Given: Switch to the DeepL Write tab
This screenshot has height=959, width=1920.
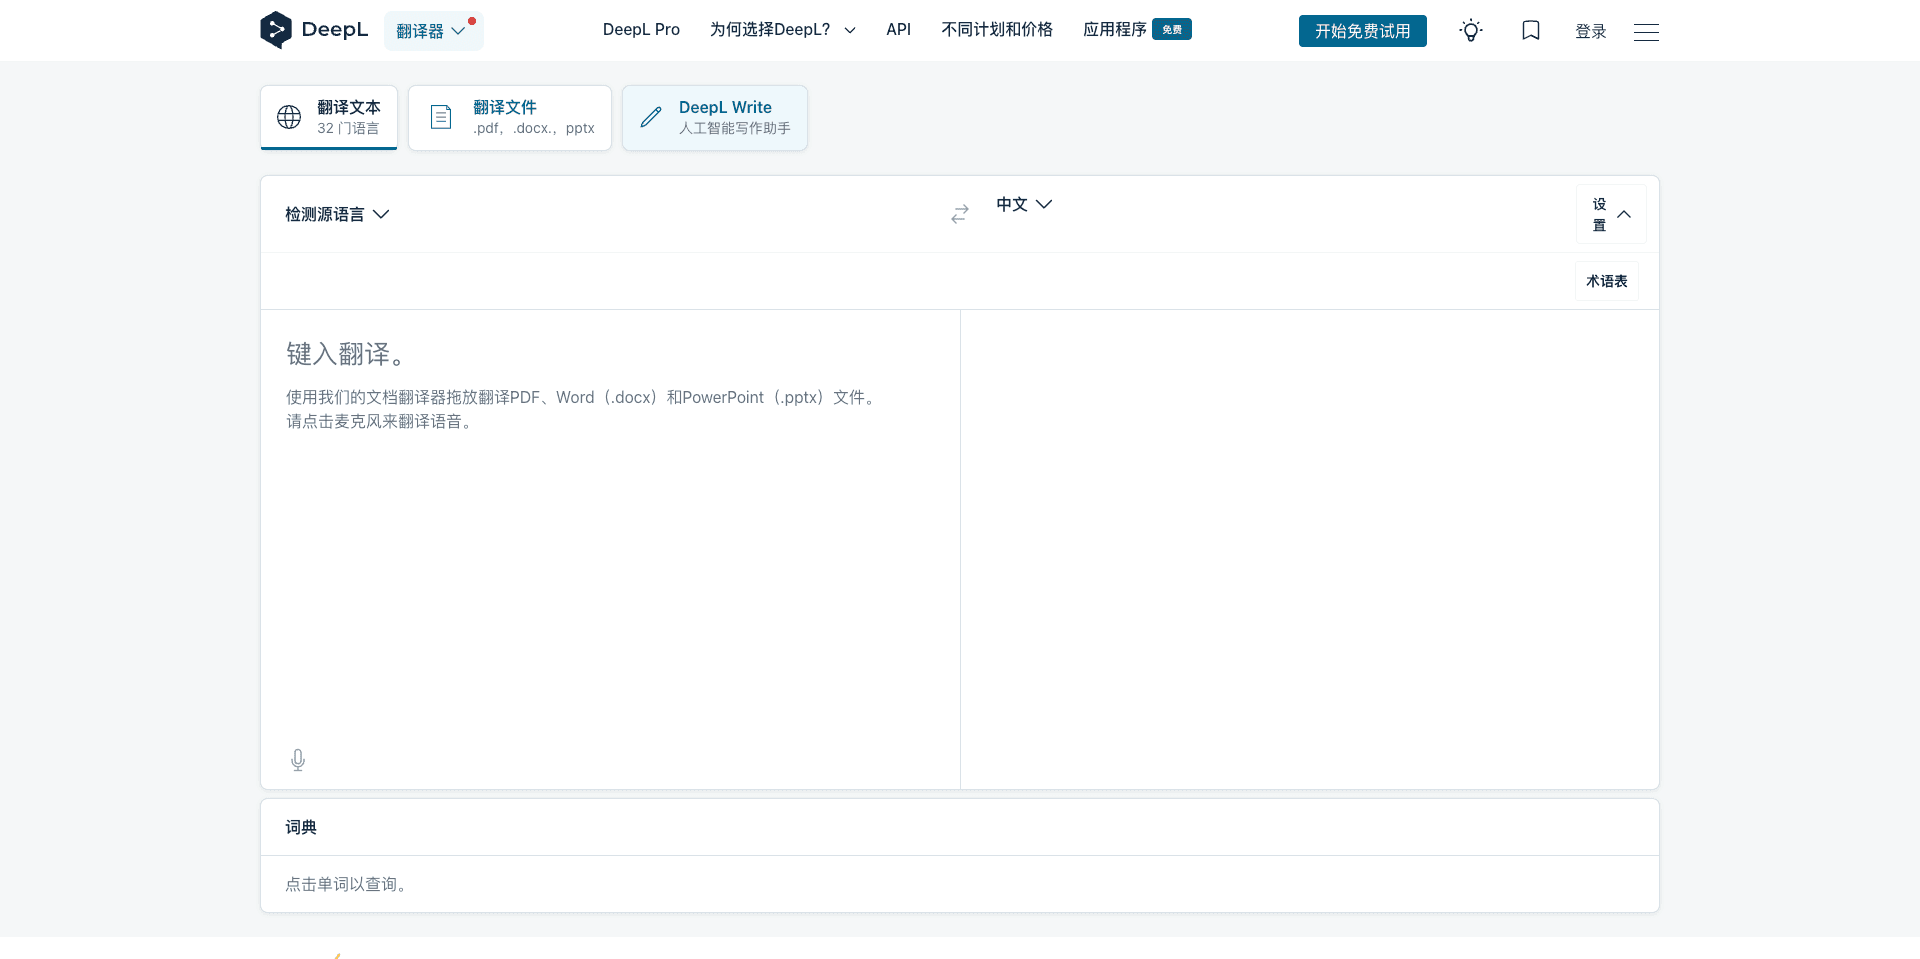Looking at the screenshot, I should click(x=715, y=117).
